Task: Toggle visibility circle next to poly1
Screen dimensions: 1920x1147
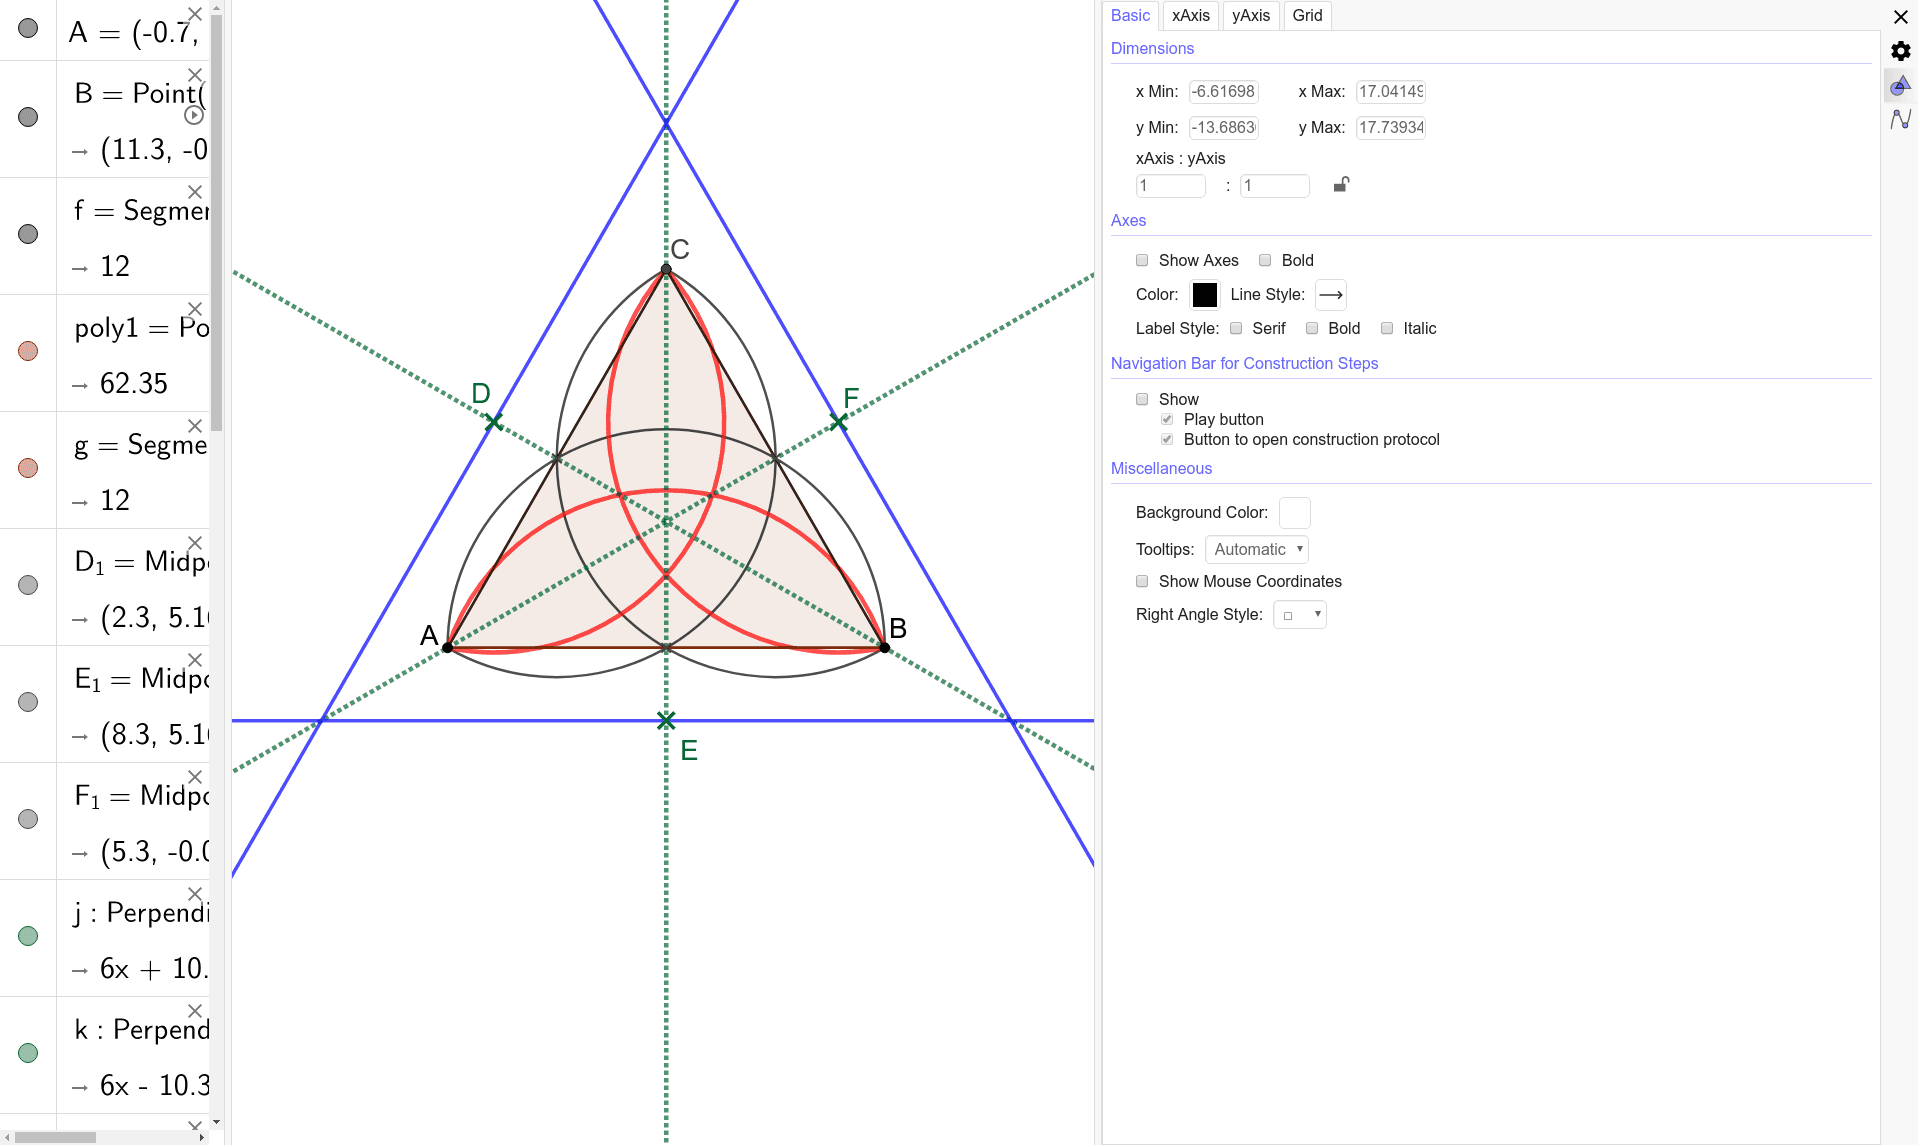Action: tap(27, 350)
